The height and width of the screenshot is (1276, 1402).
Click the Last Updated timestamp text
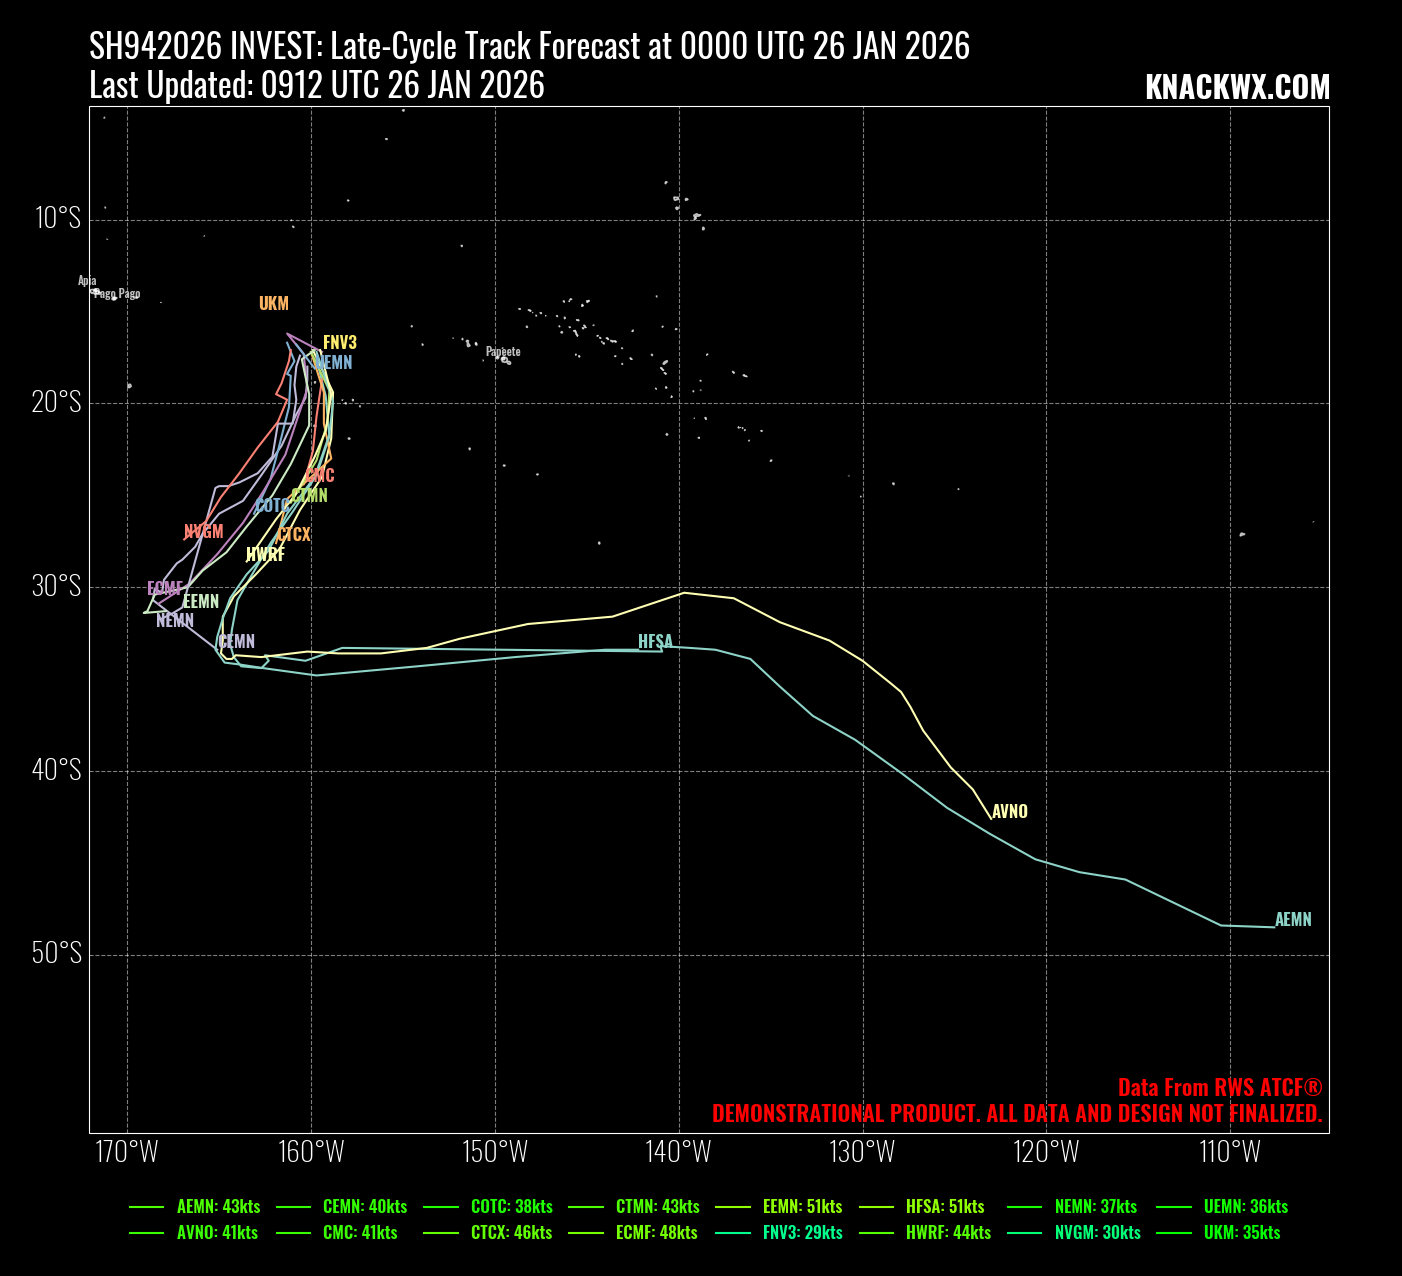coord(316,86)
